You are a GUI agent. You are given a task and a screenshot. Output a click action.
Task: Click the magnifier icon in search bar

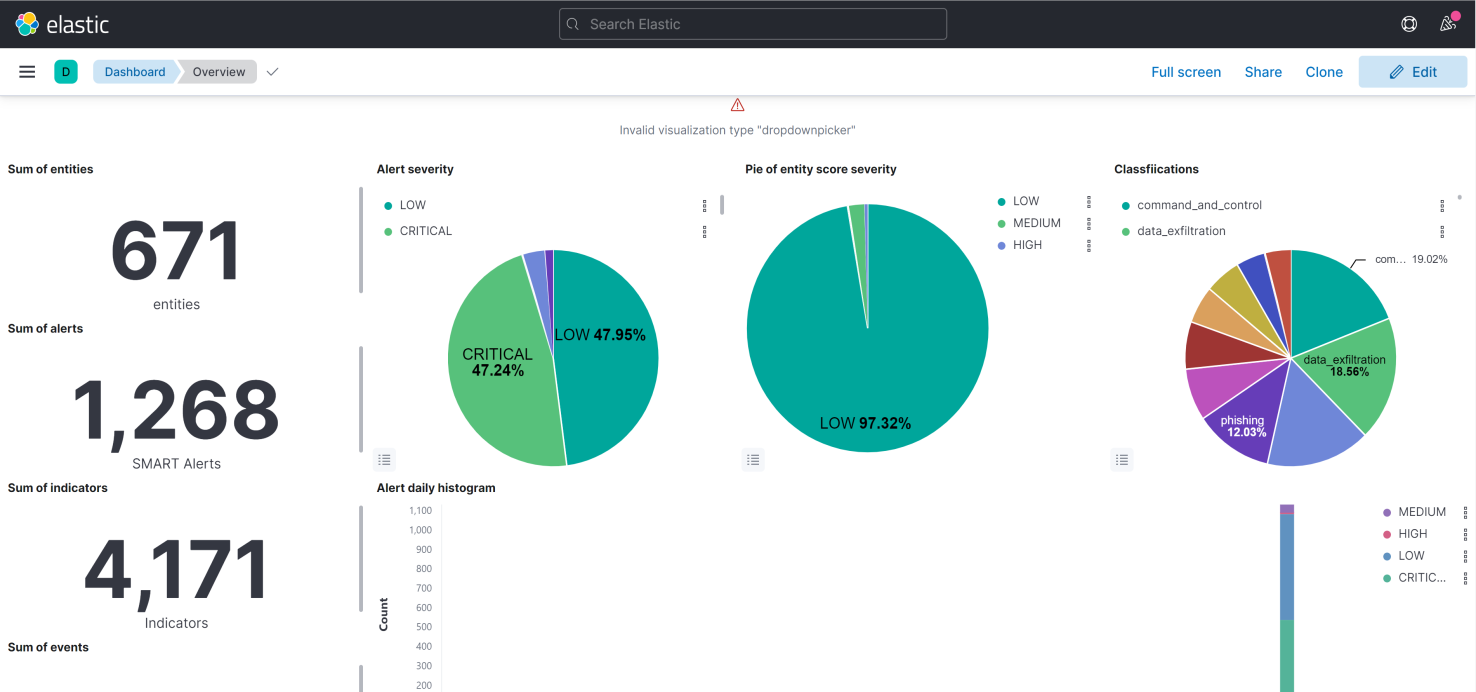click(x=573, y=24)
